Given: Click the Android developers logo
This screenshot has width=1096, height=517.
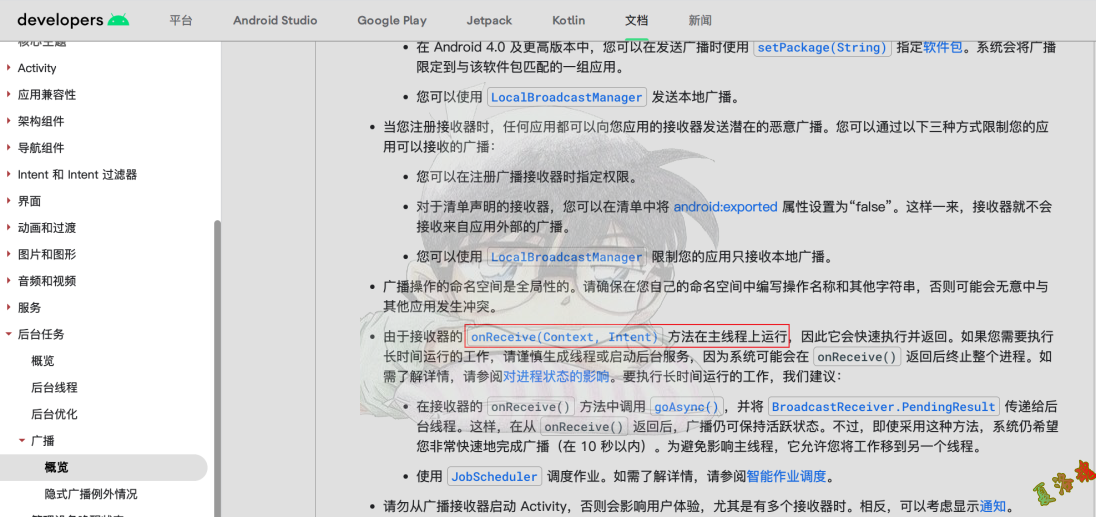Looking at the screenshot, I should tap(73, 20).
